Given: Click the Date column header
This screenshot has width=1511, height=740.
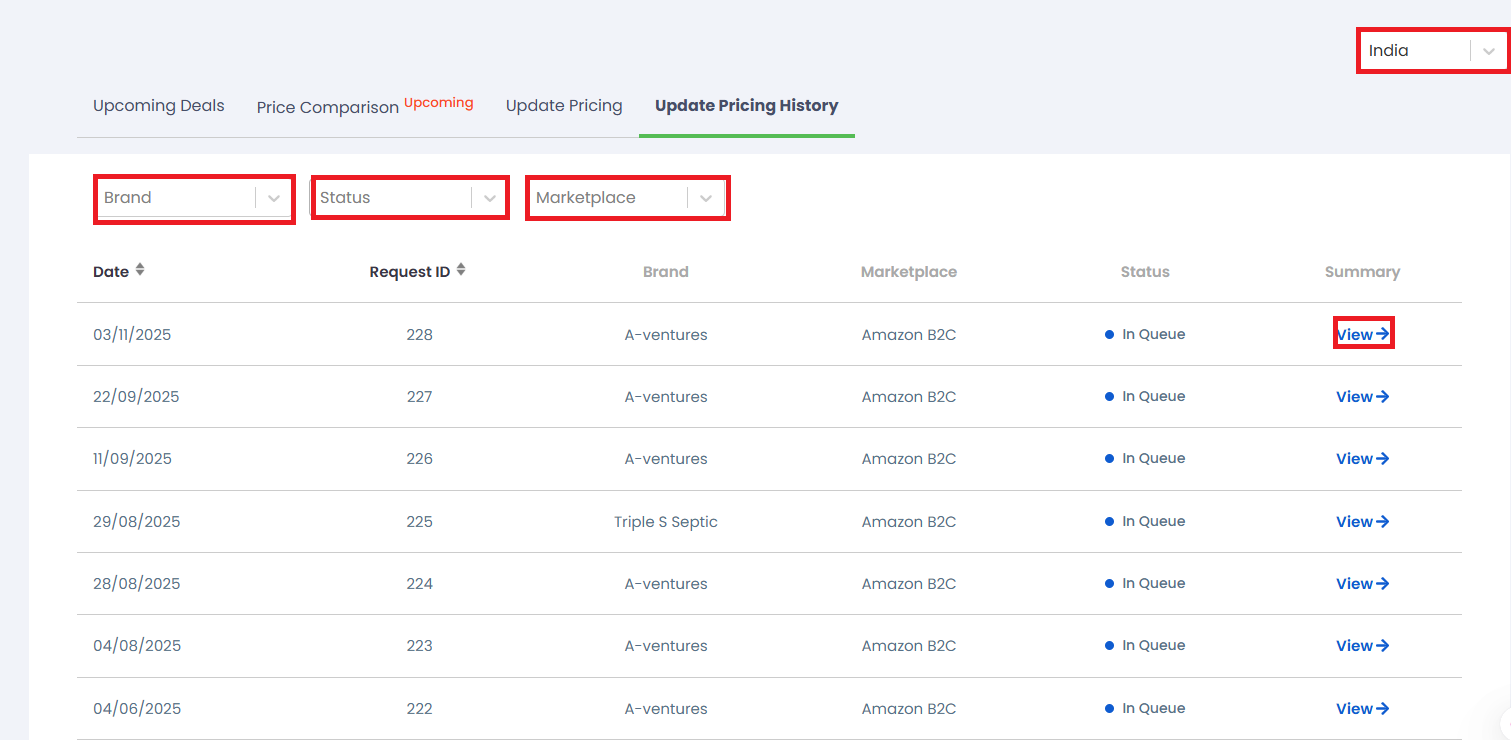Looking at the screenshot, I should tap(111, 272).
